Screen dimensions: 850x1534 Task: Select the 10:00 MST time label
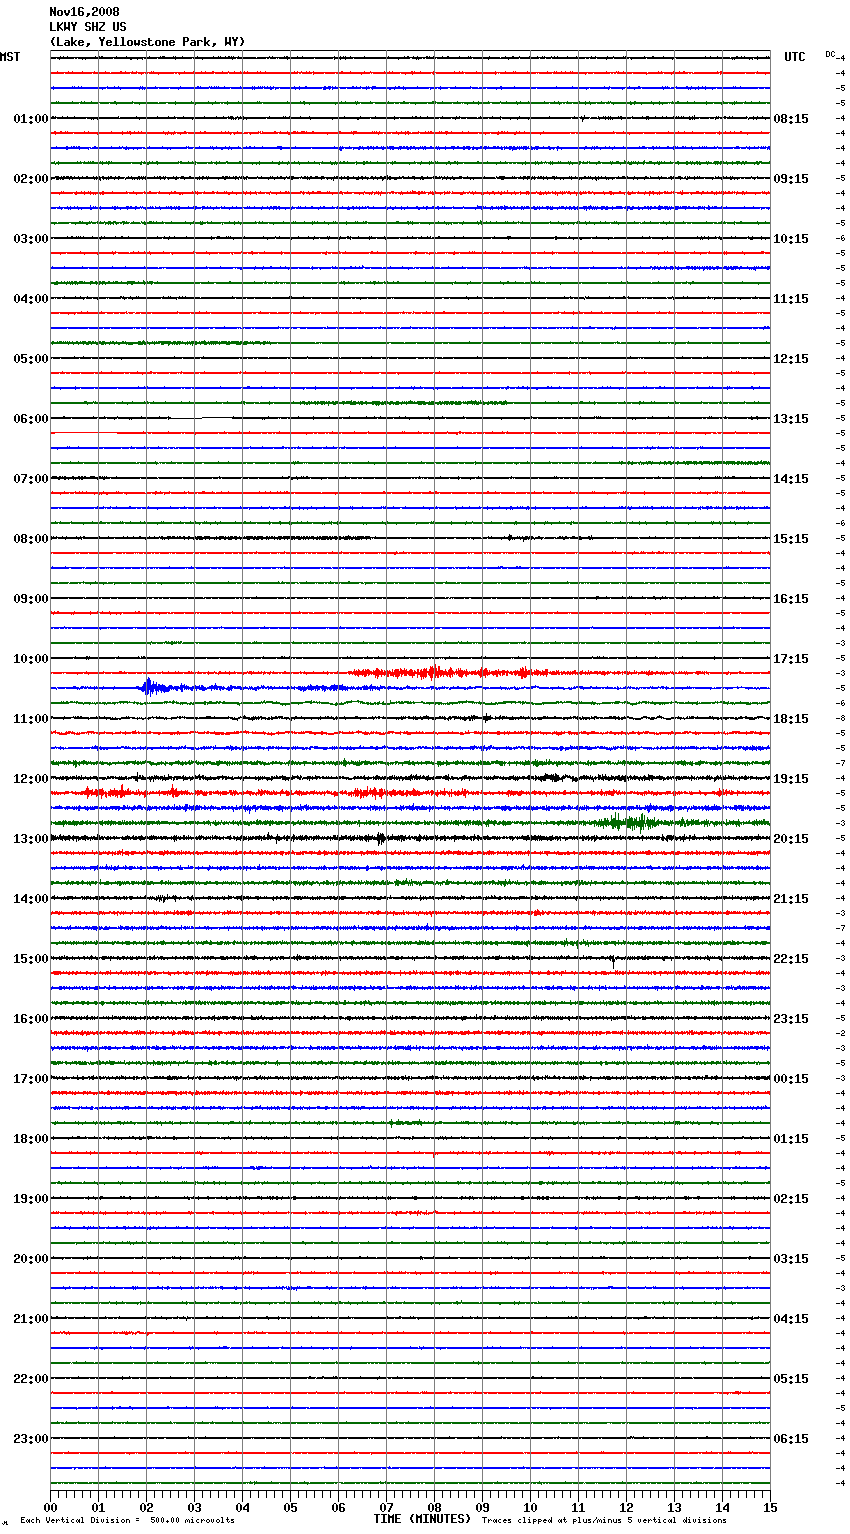(31, 659)
